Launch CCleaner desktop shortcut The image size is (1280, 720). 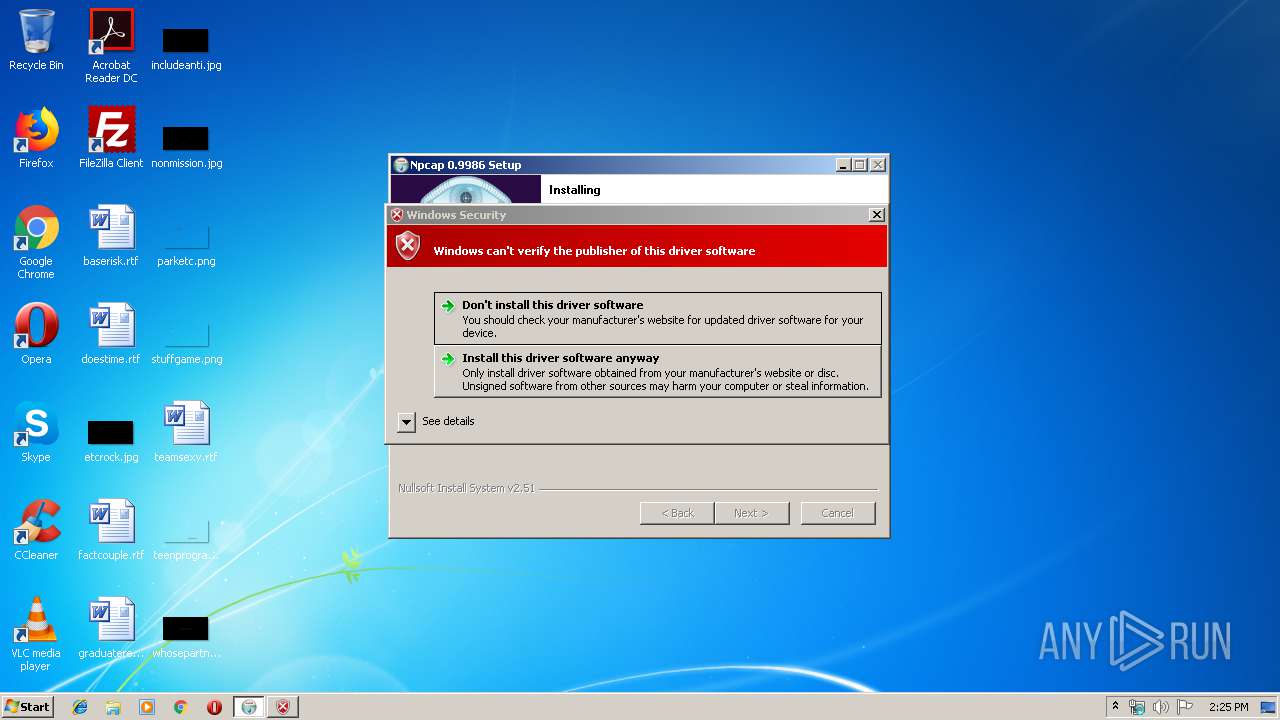(x=36, y=530)
